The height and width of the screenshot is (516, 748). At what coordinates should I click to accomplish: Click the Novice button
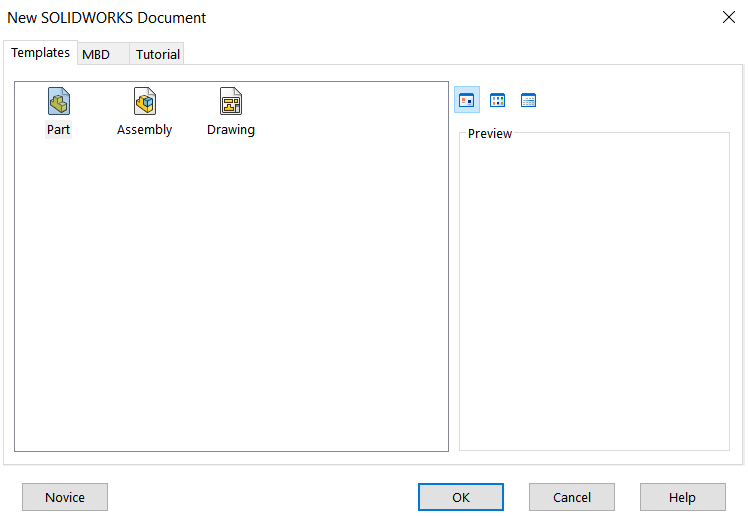[65, 497]
